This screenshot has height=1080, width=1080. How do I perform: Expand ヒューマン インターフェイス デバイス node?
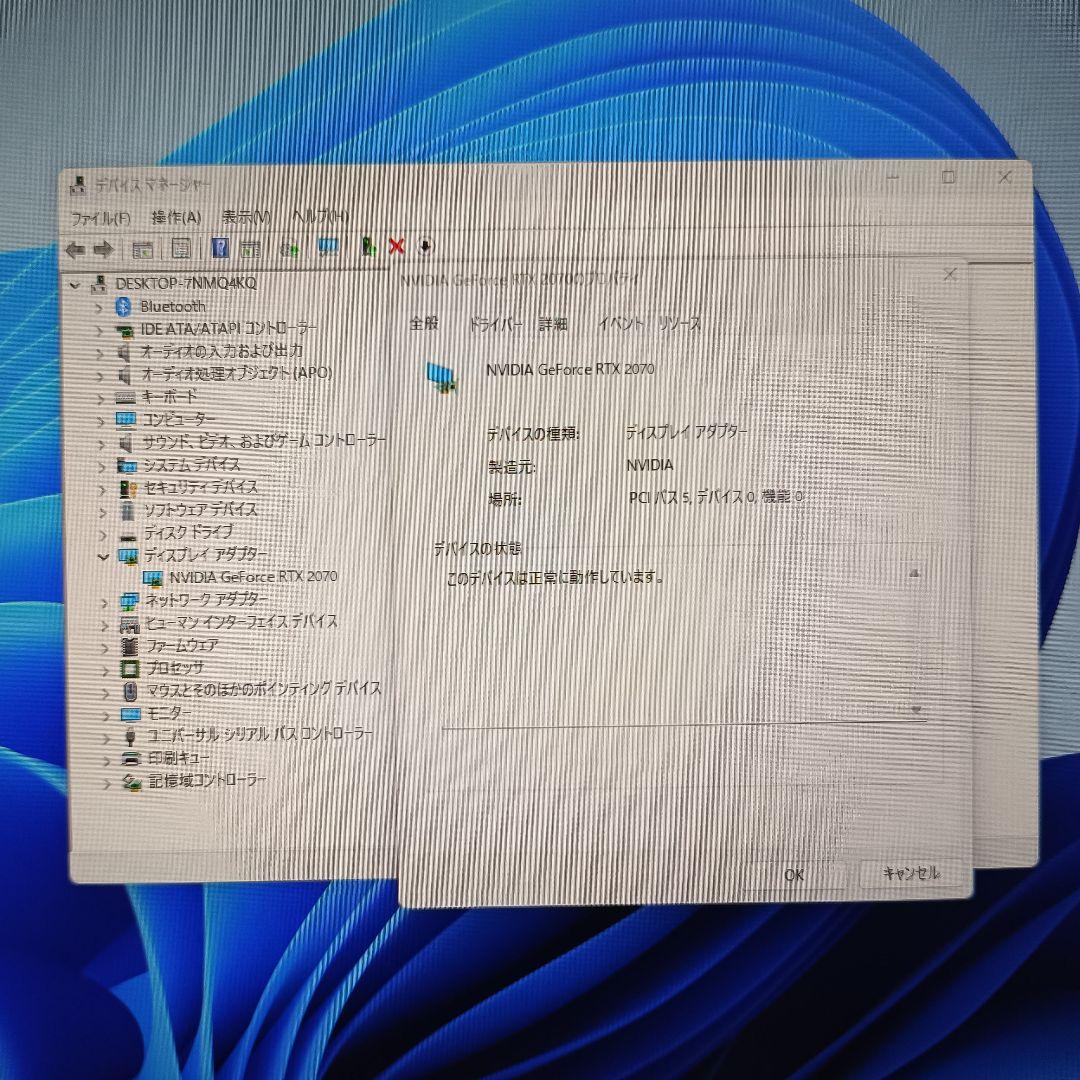pyautogui.click(x=105, y=625)
